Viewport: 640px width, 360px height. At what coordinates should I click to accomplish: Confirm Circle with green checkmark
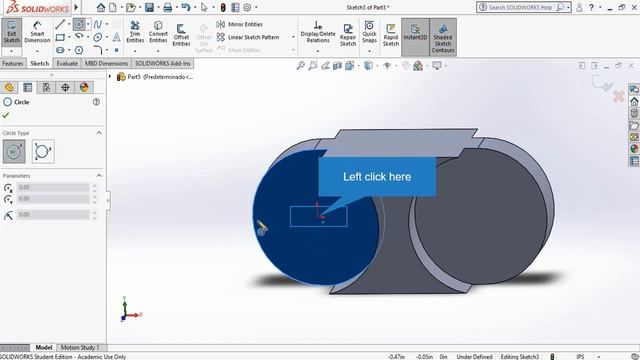pos(5,116)
